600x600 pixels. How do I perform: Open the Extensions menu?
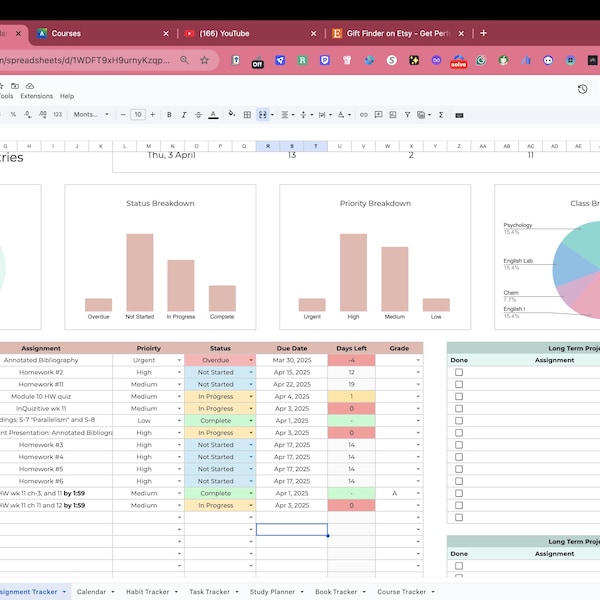coord(37,96)
